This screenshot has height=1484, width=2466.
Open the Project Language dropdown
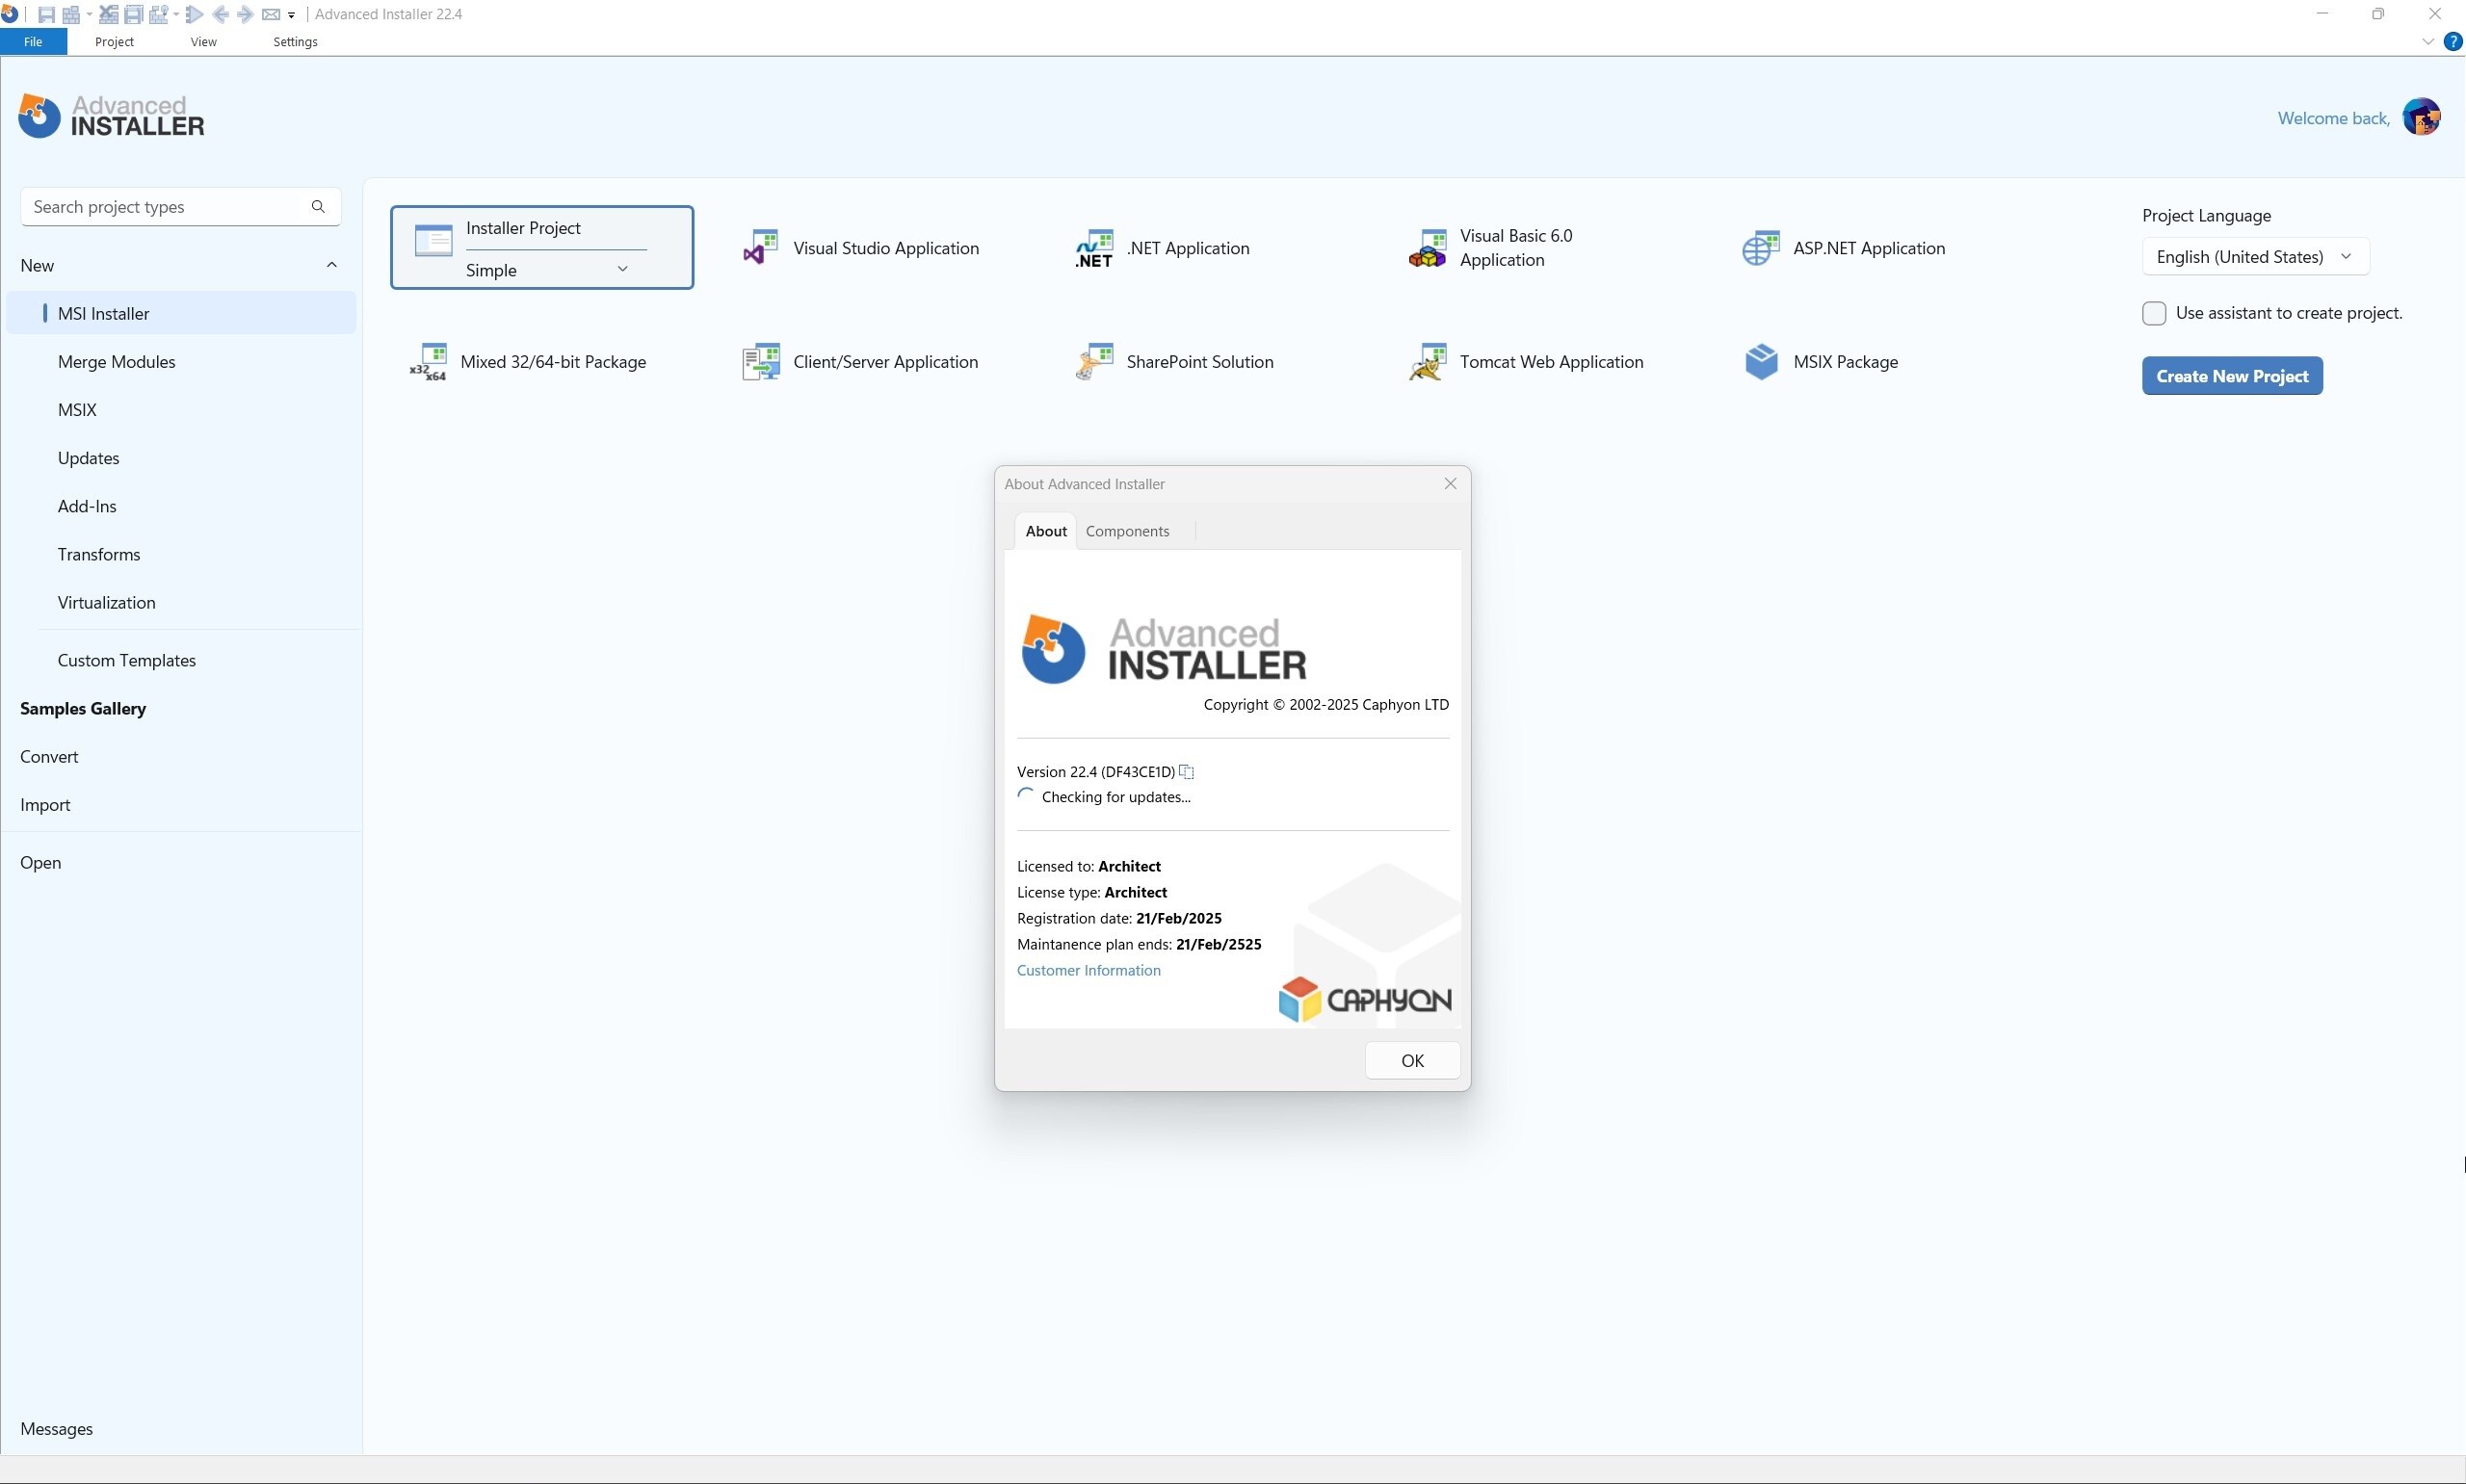coord(2255,257)
